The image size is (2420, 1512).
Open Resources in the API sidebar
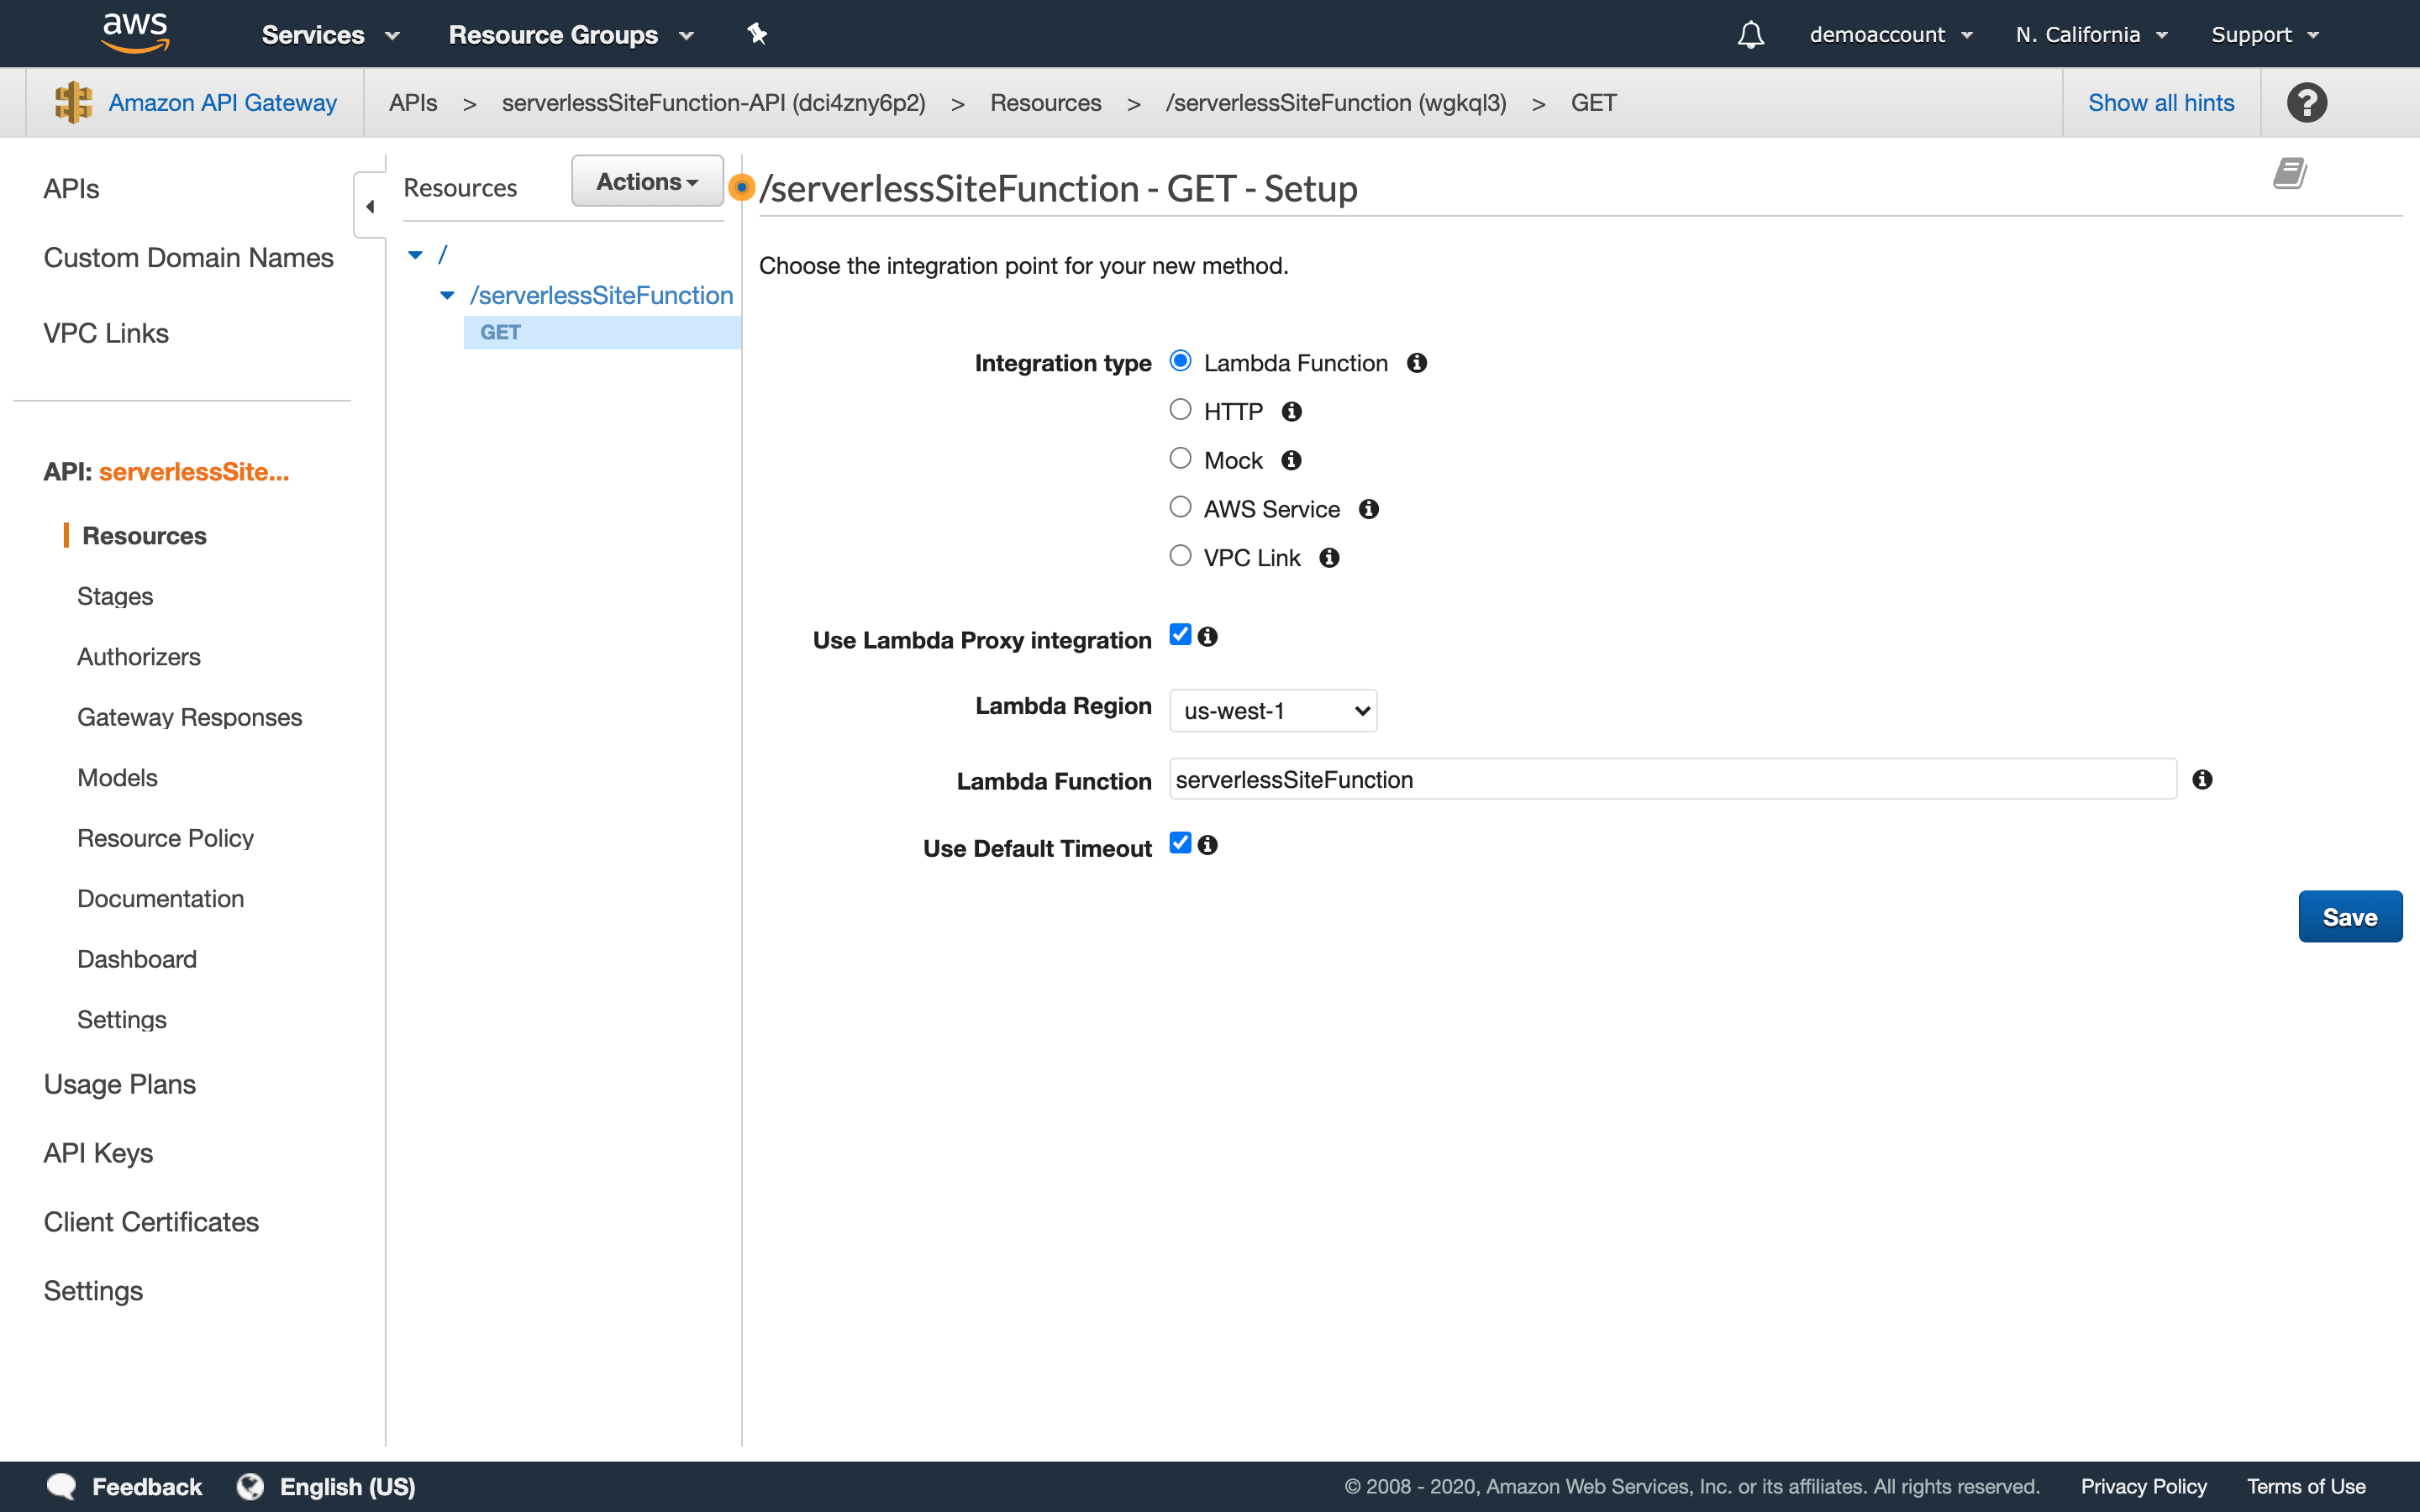(144, 536)
